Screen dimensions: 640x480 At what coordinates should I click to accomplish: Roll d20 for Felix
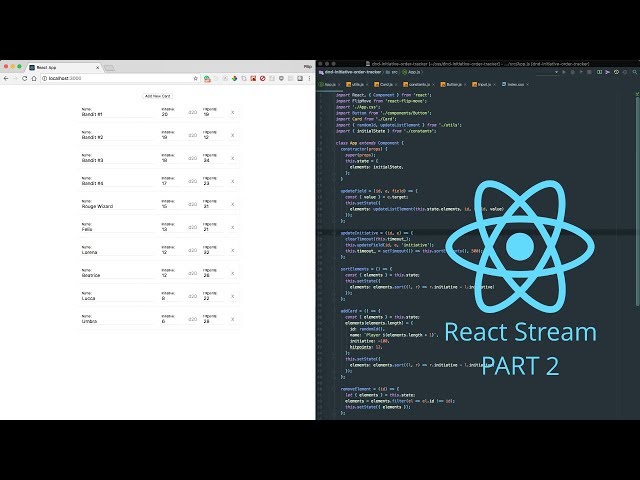(x=192, y=227)
